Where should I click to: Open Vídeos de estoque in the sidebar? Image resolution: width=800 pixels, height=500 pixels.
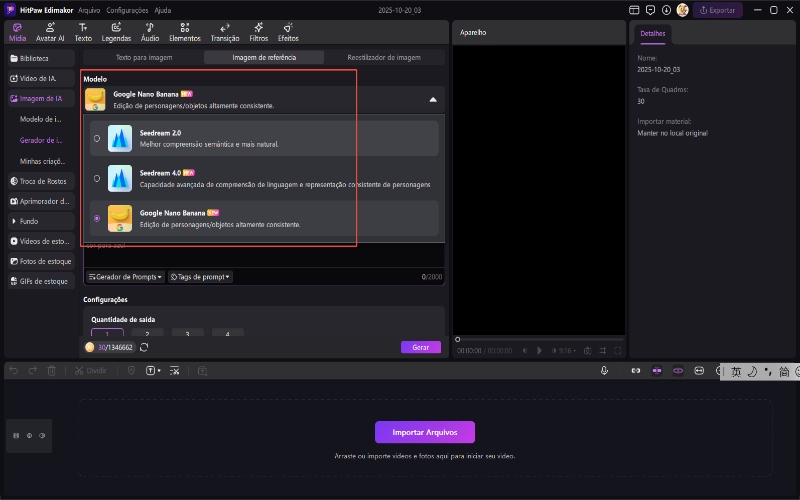[x=41, y=241]
